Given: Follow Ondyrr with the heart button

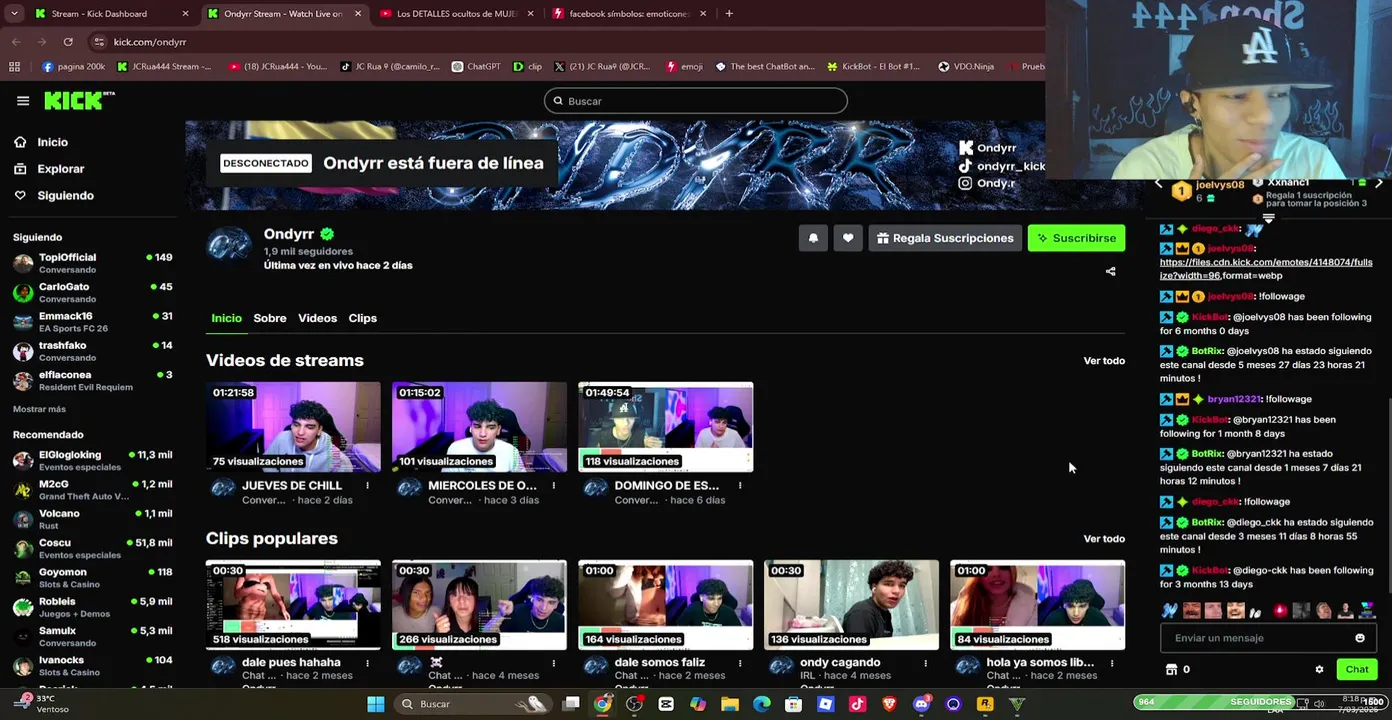Looking at the screenshot, I should (848, 238).
